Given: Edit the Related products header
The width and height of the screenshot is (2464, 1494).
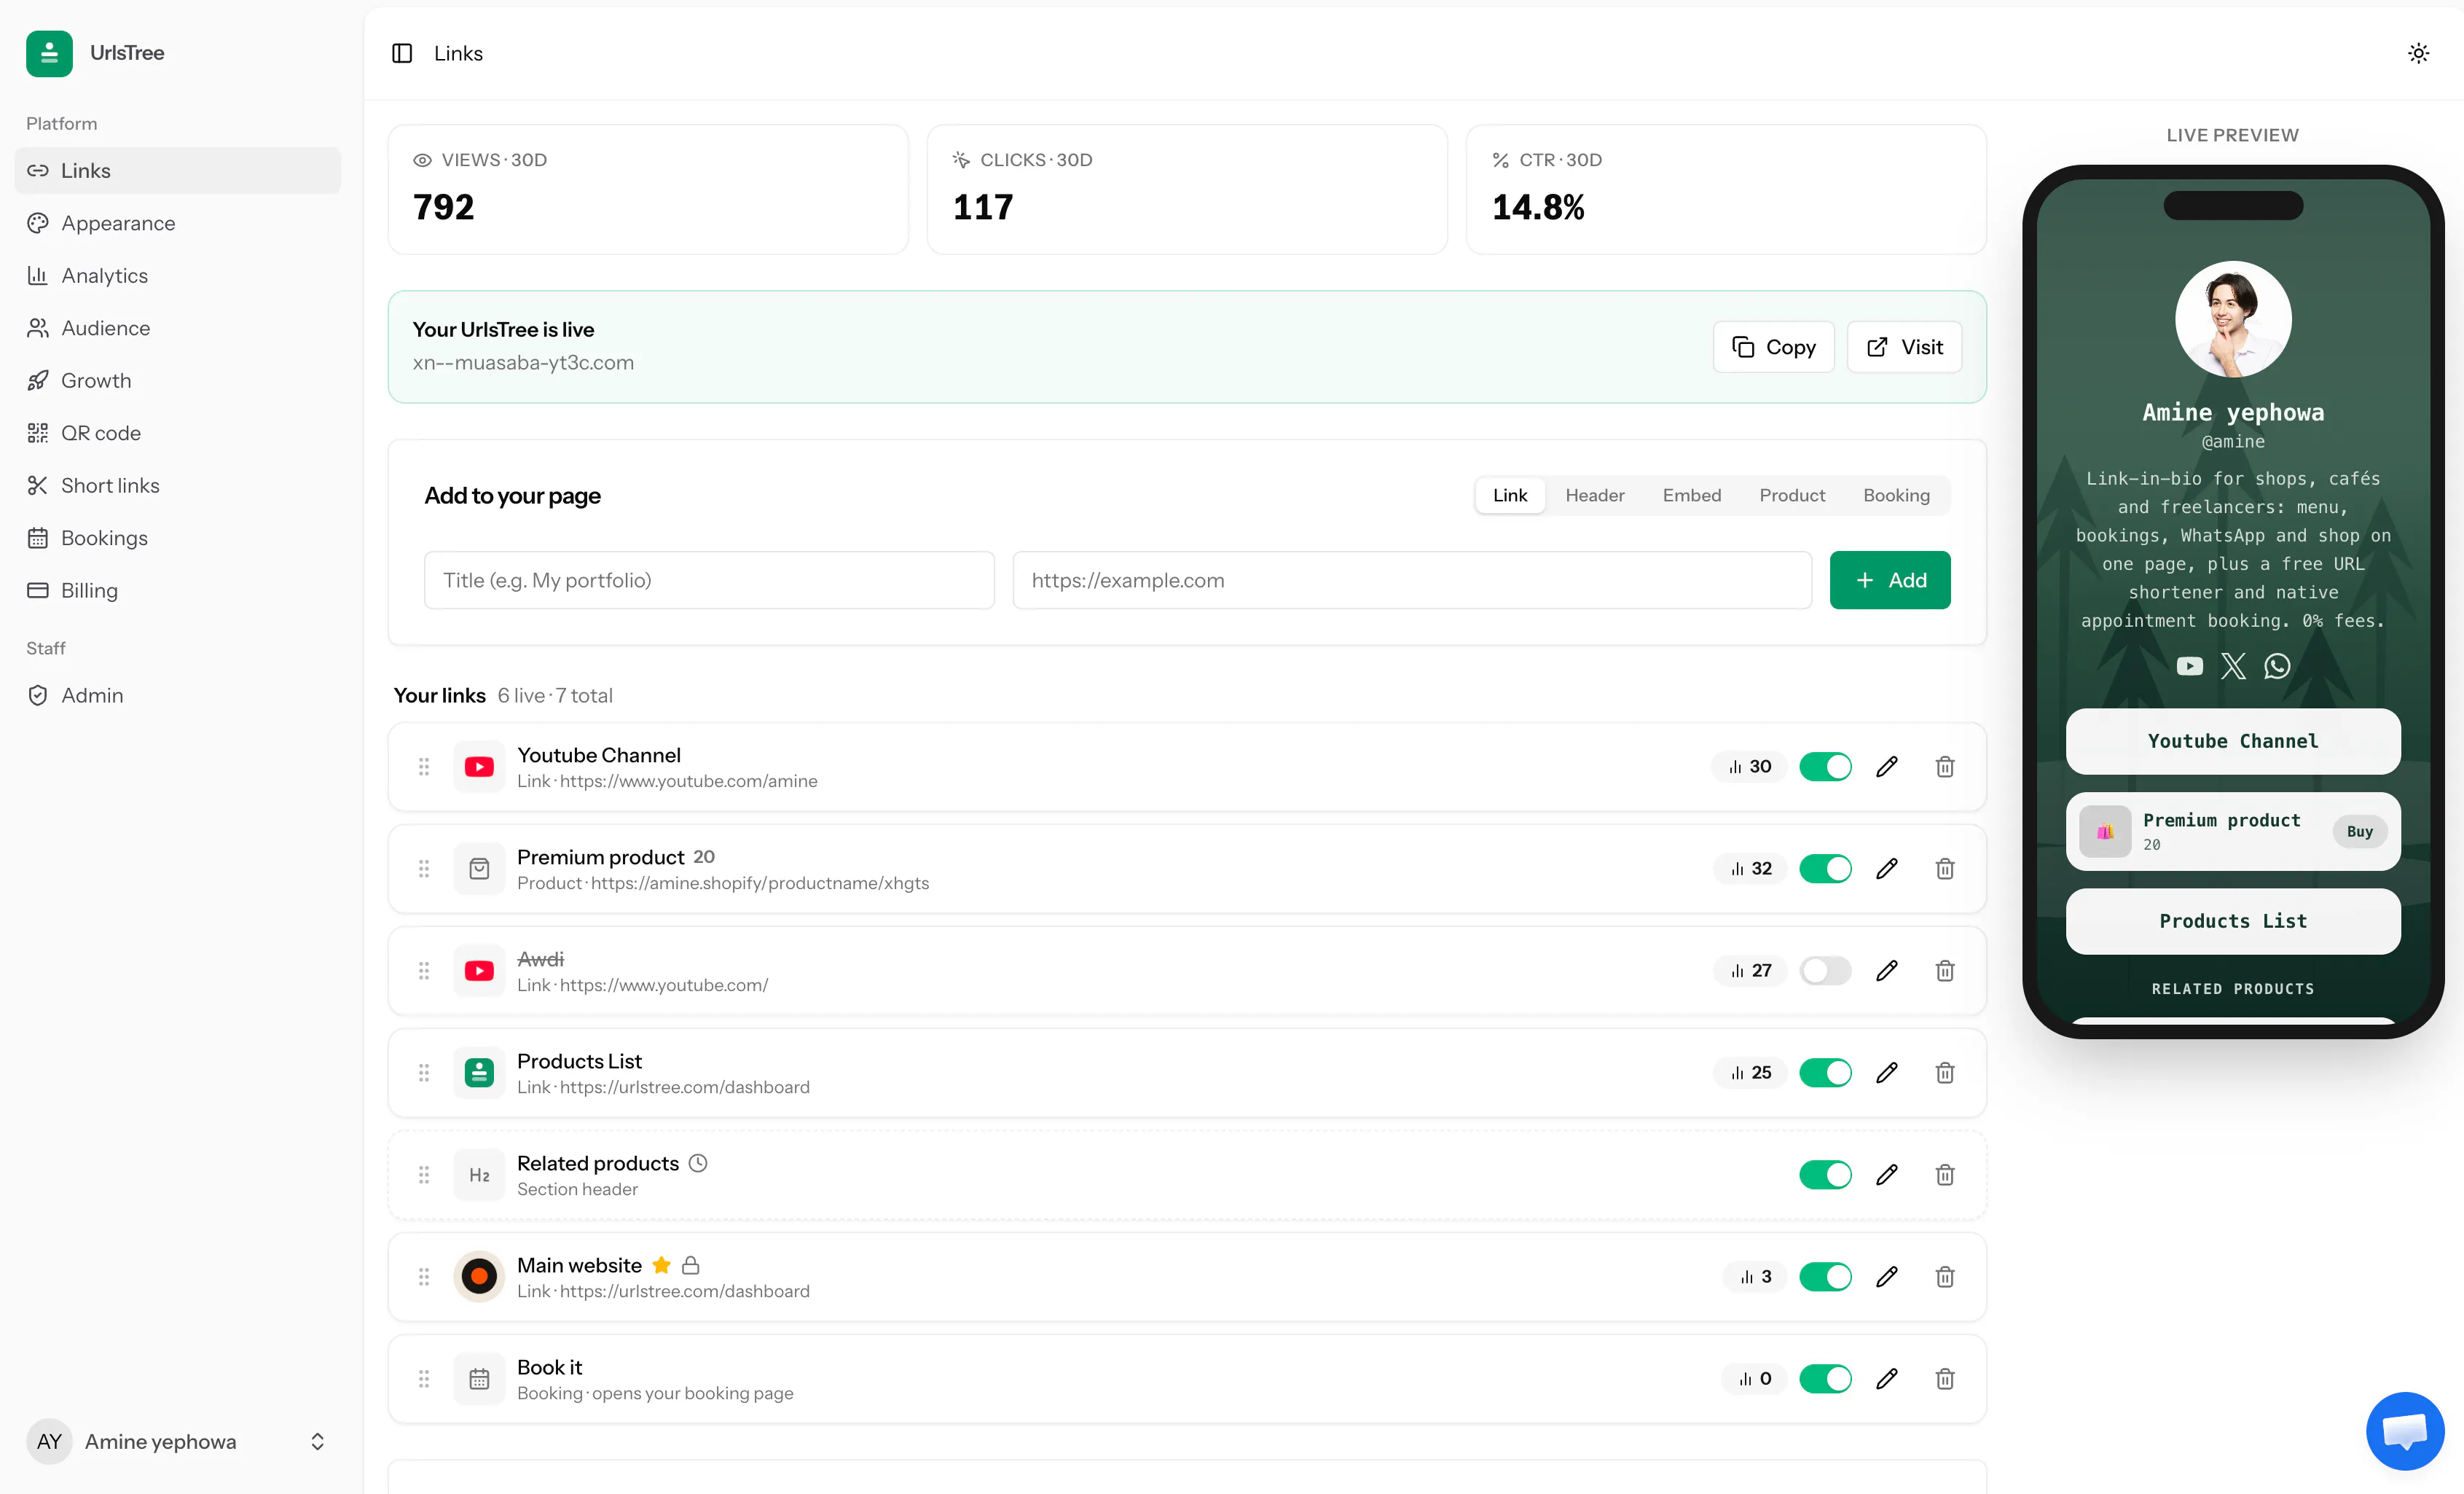Looking at the screenshot, I should coord(1886,1175).
